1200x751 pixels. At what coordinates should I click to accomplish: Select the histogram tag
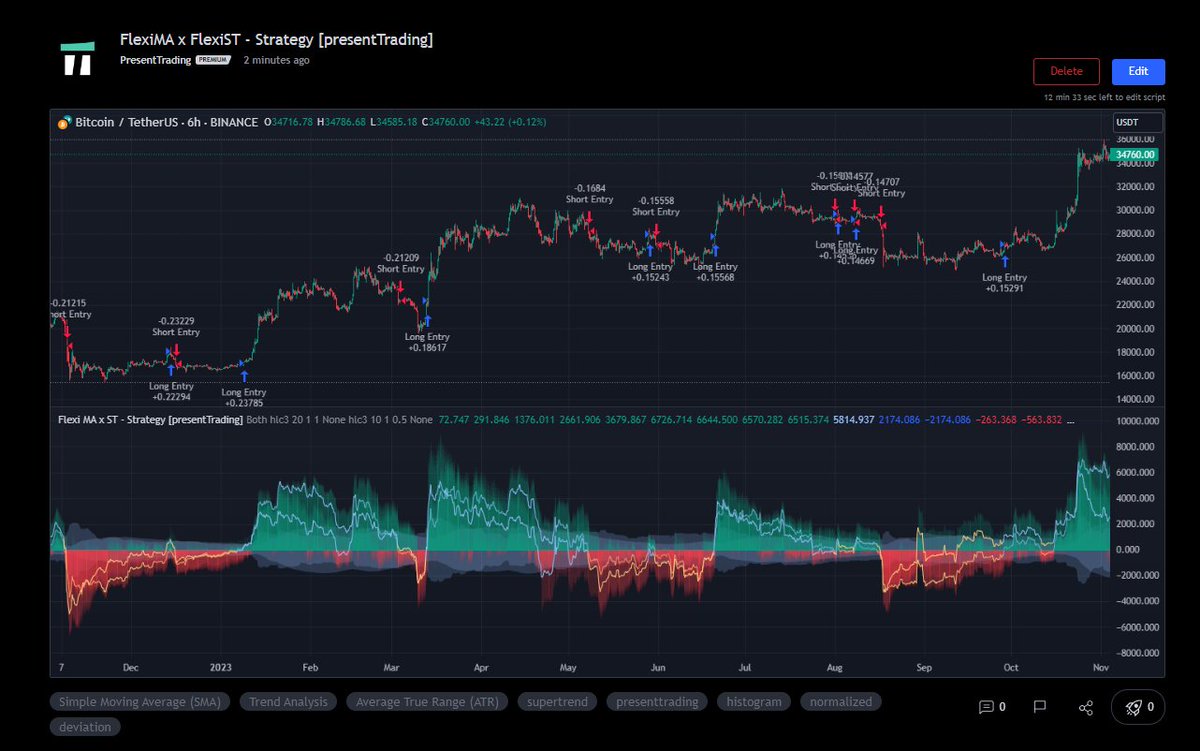pos(754,702)
